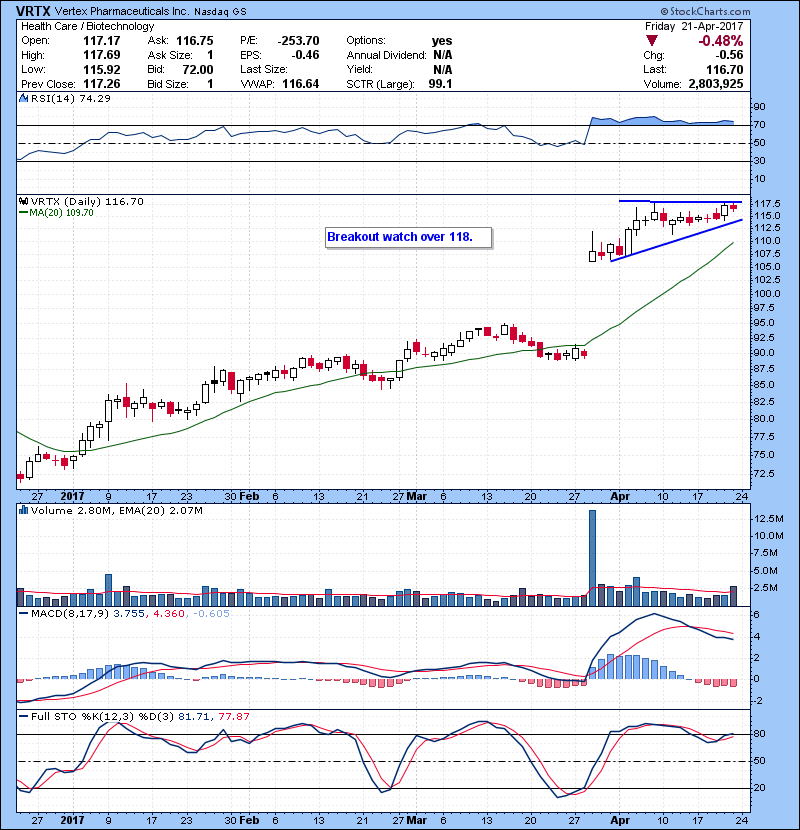Click the Volume panel bar-chart icon

pyautogui.click(x=23, y=510)
